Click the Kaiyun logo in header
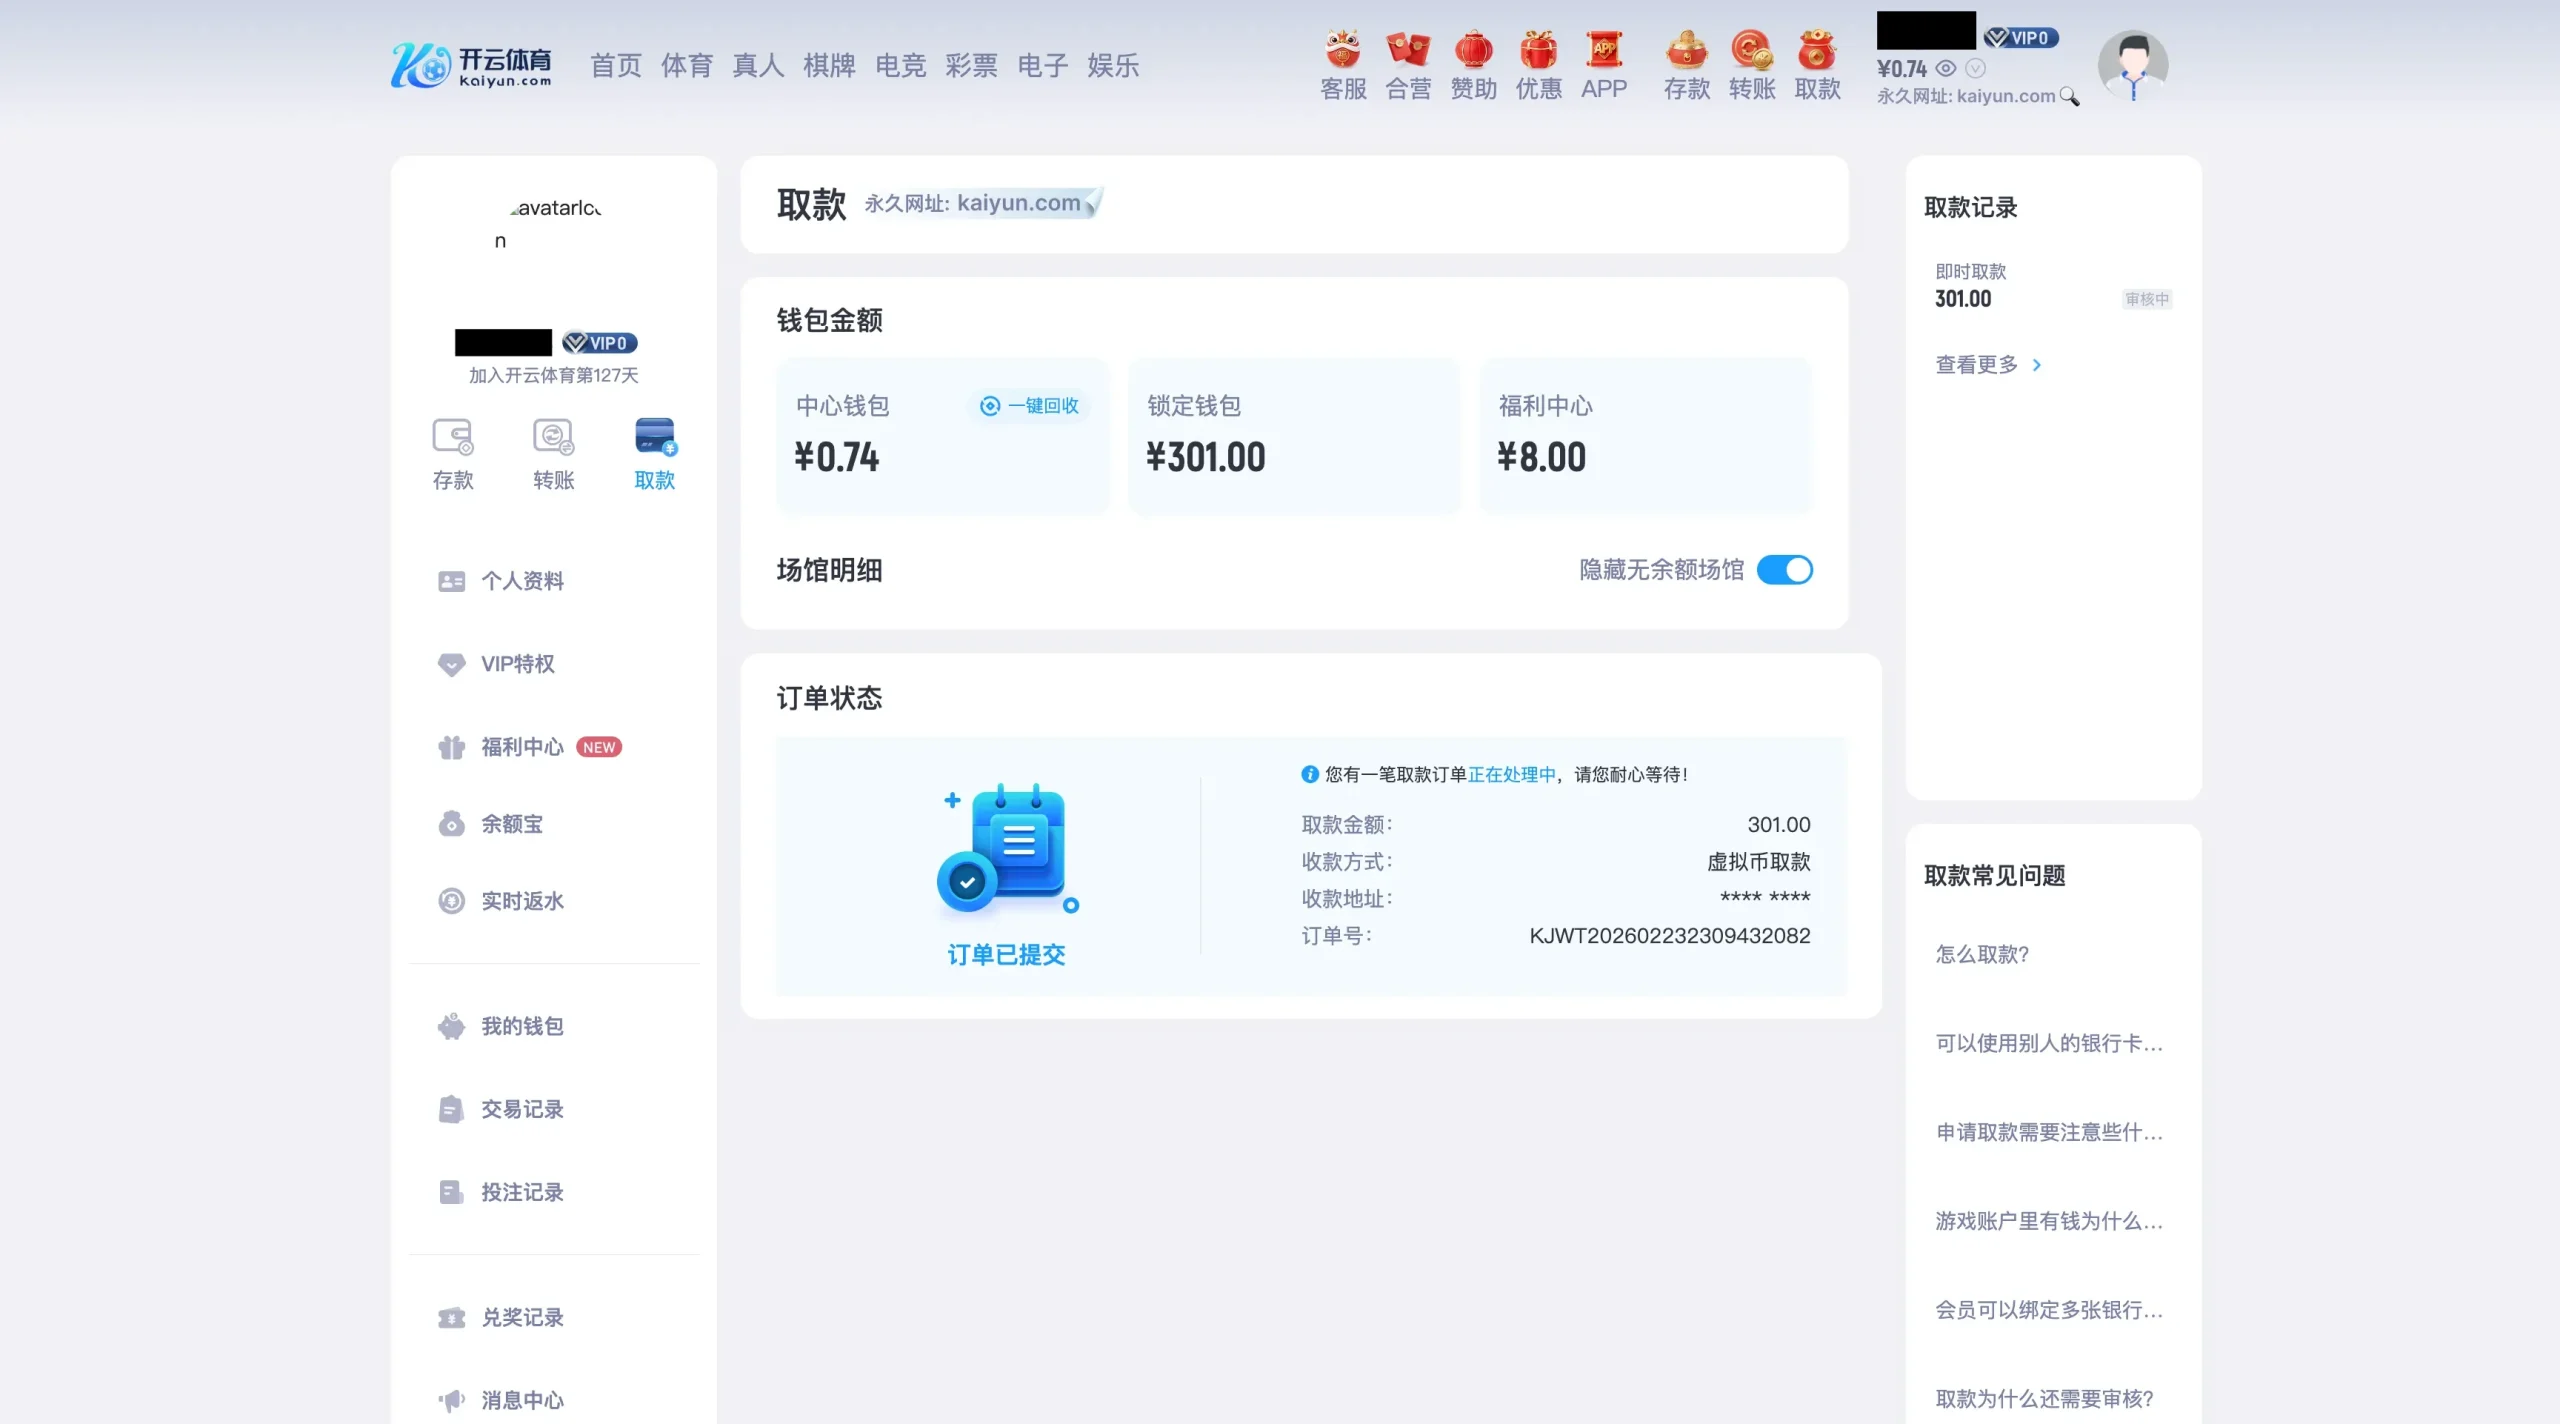Viewport: 2560px width, 1424px height. 470,65
